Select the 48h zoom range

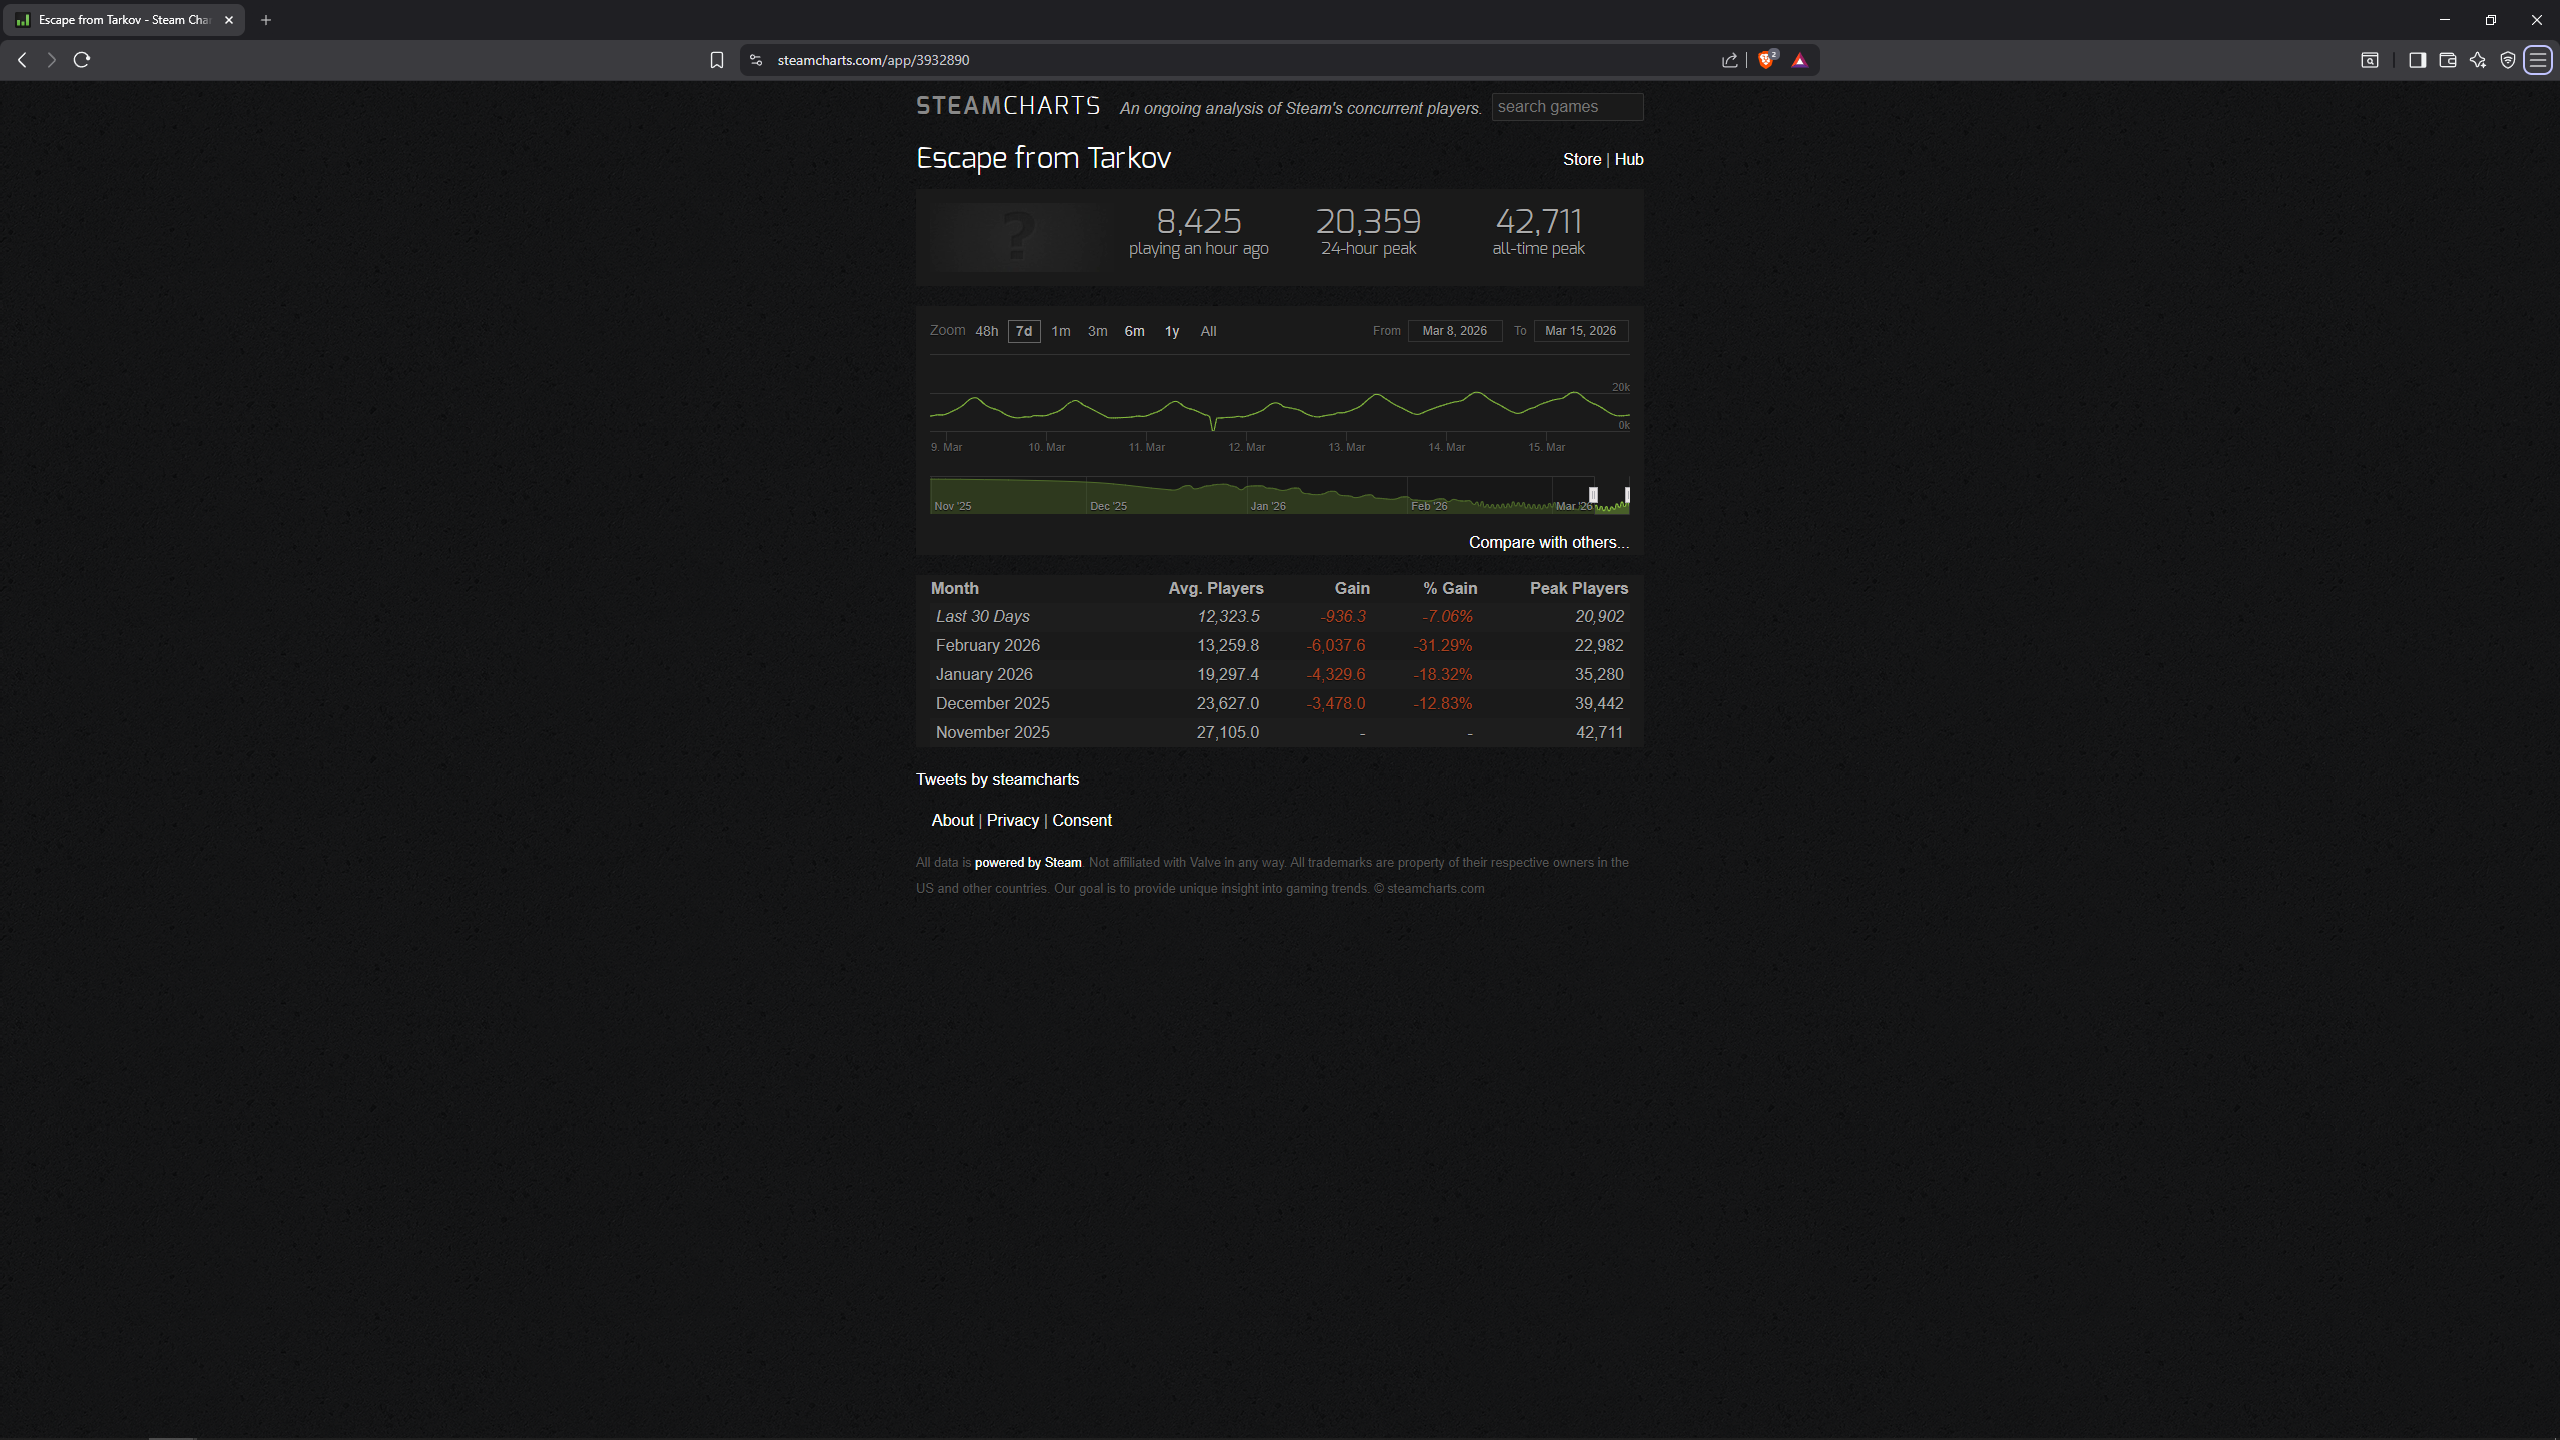click(986, 331)
